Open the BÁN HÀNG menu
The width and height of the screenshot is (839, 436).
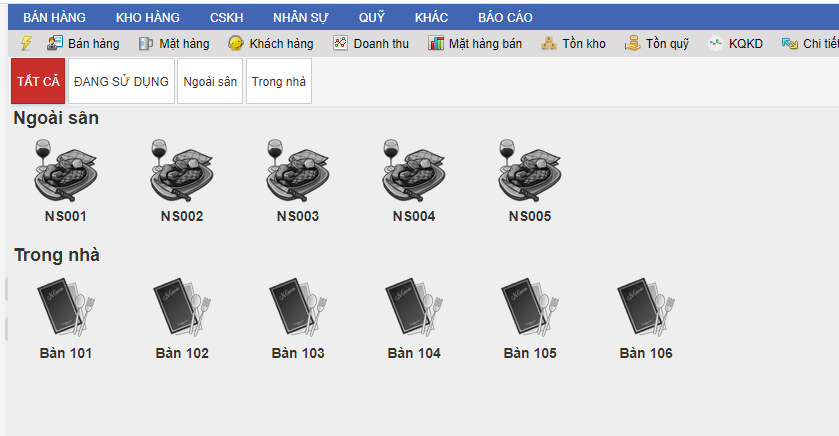[54, 18]
